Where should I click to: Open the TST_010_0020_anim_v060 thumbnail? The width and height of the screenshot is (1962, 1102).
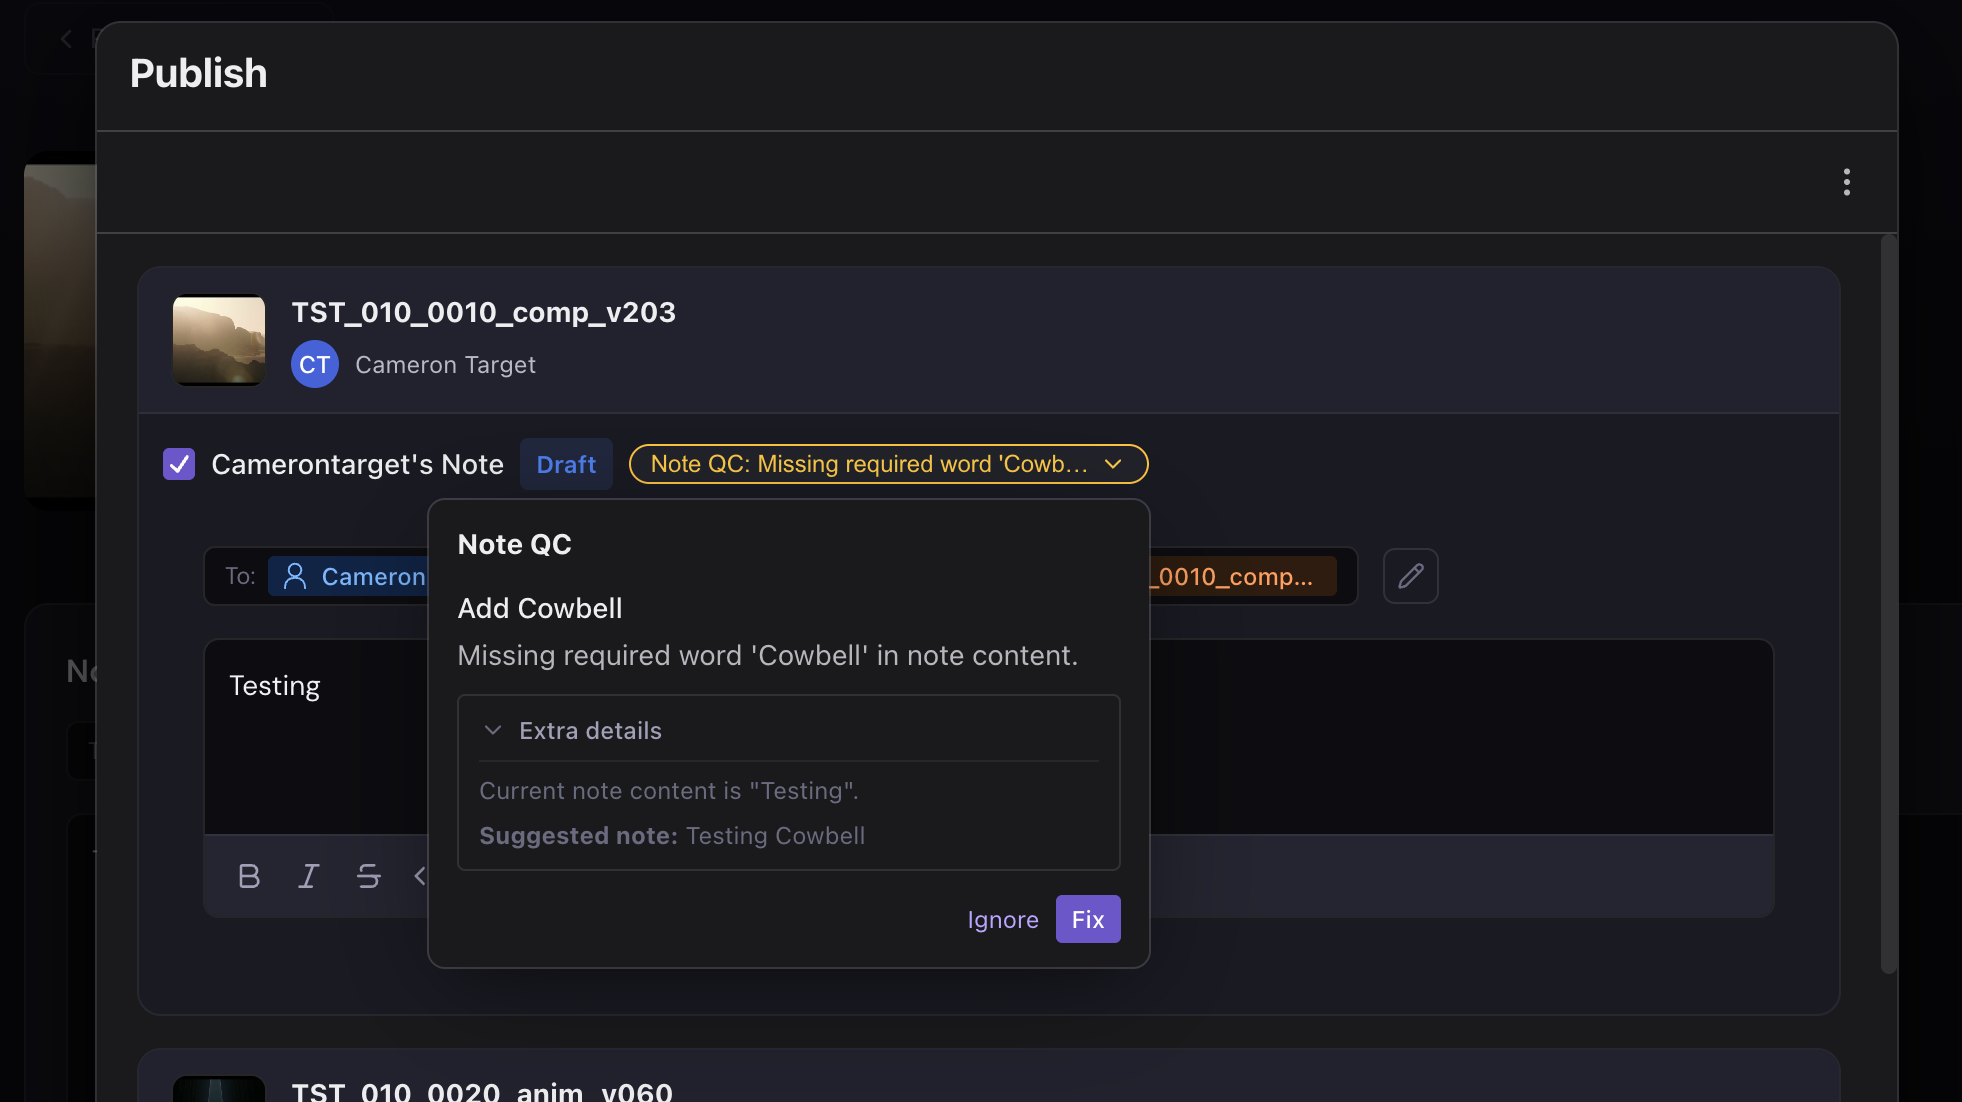[x=219, y=1089]
